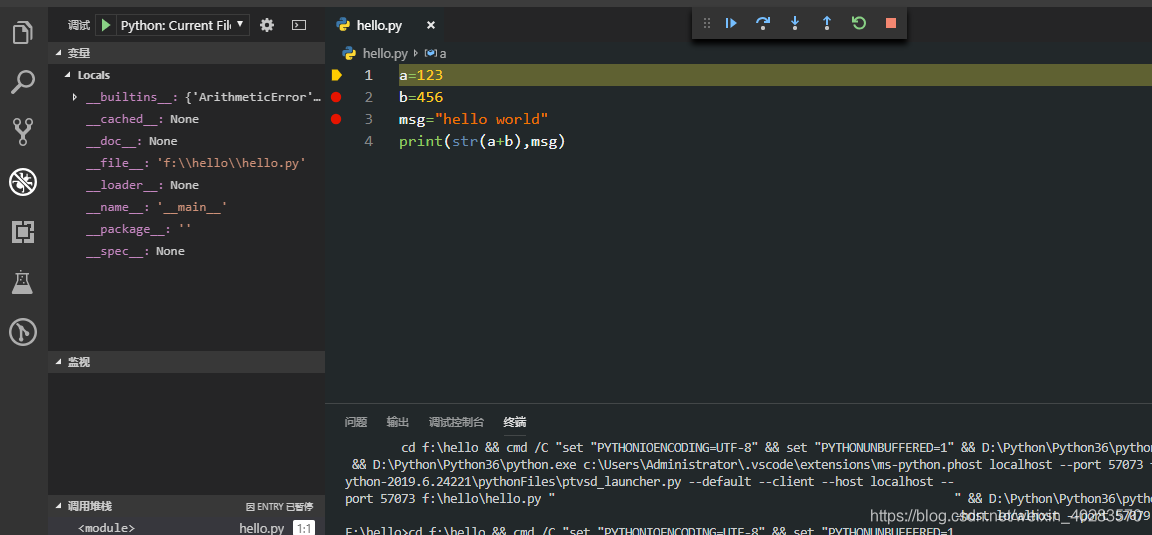The image size is (1152, 535).
Task: Click the ENTRY 已暂停 status label
Action: (x=280, y=506)
